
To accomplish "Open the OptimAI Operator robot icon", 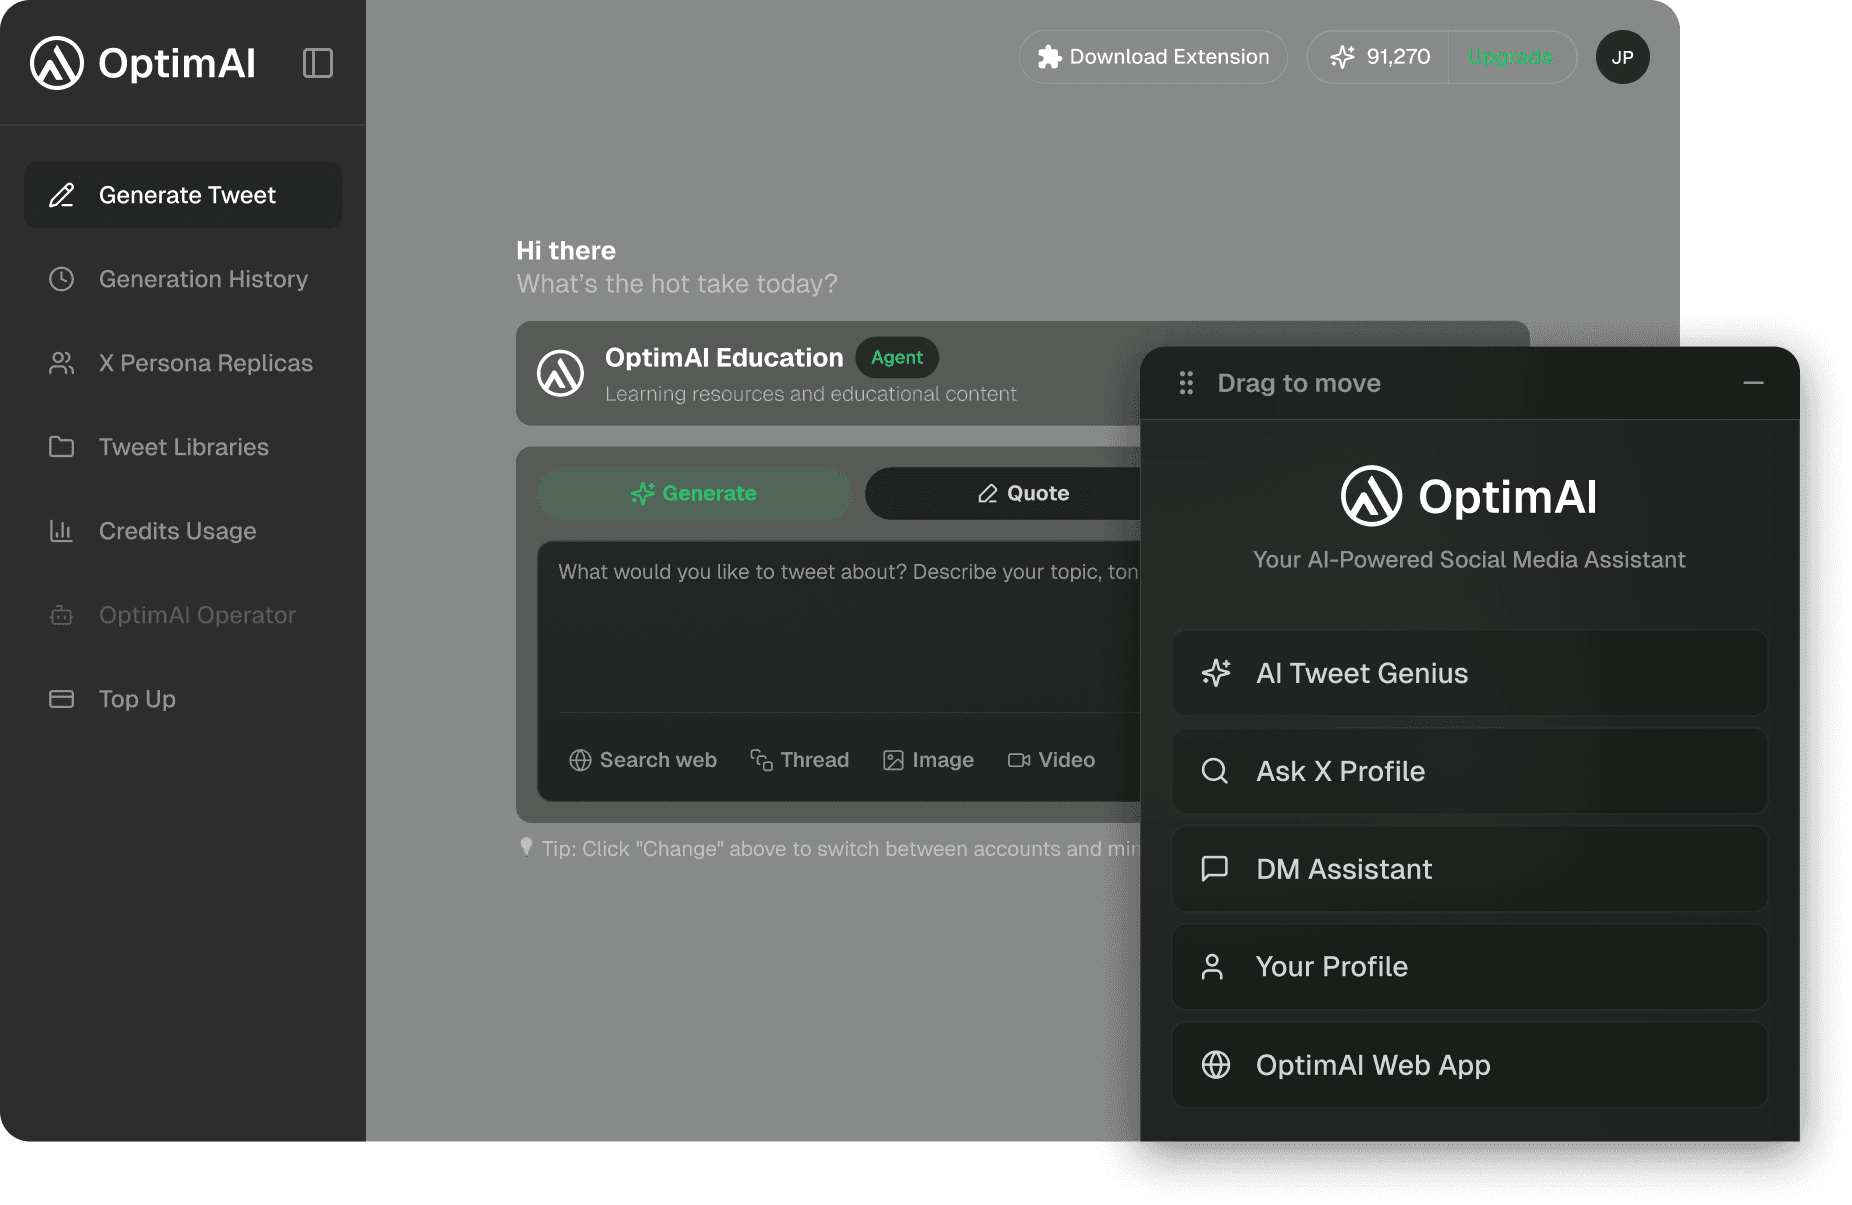I will [x=62, y=615].
